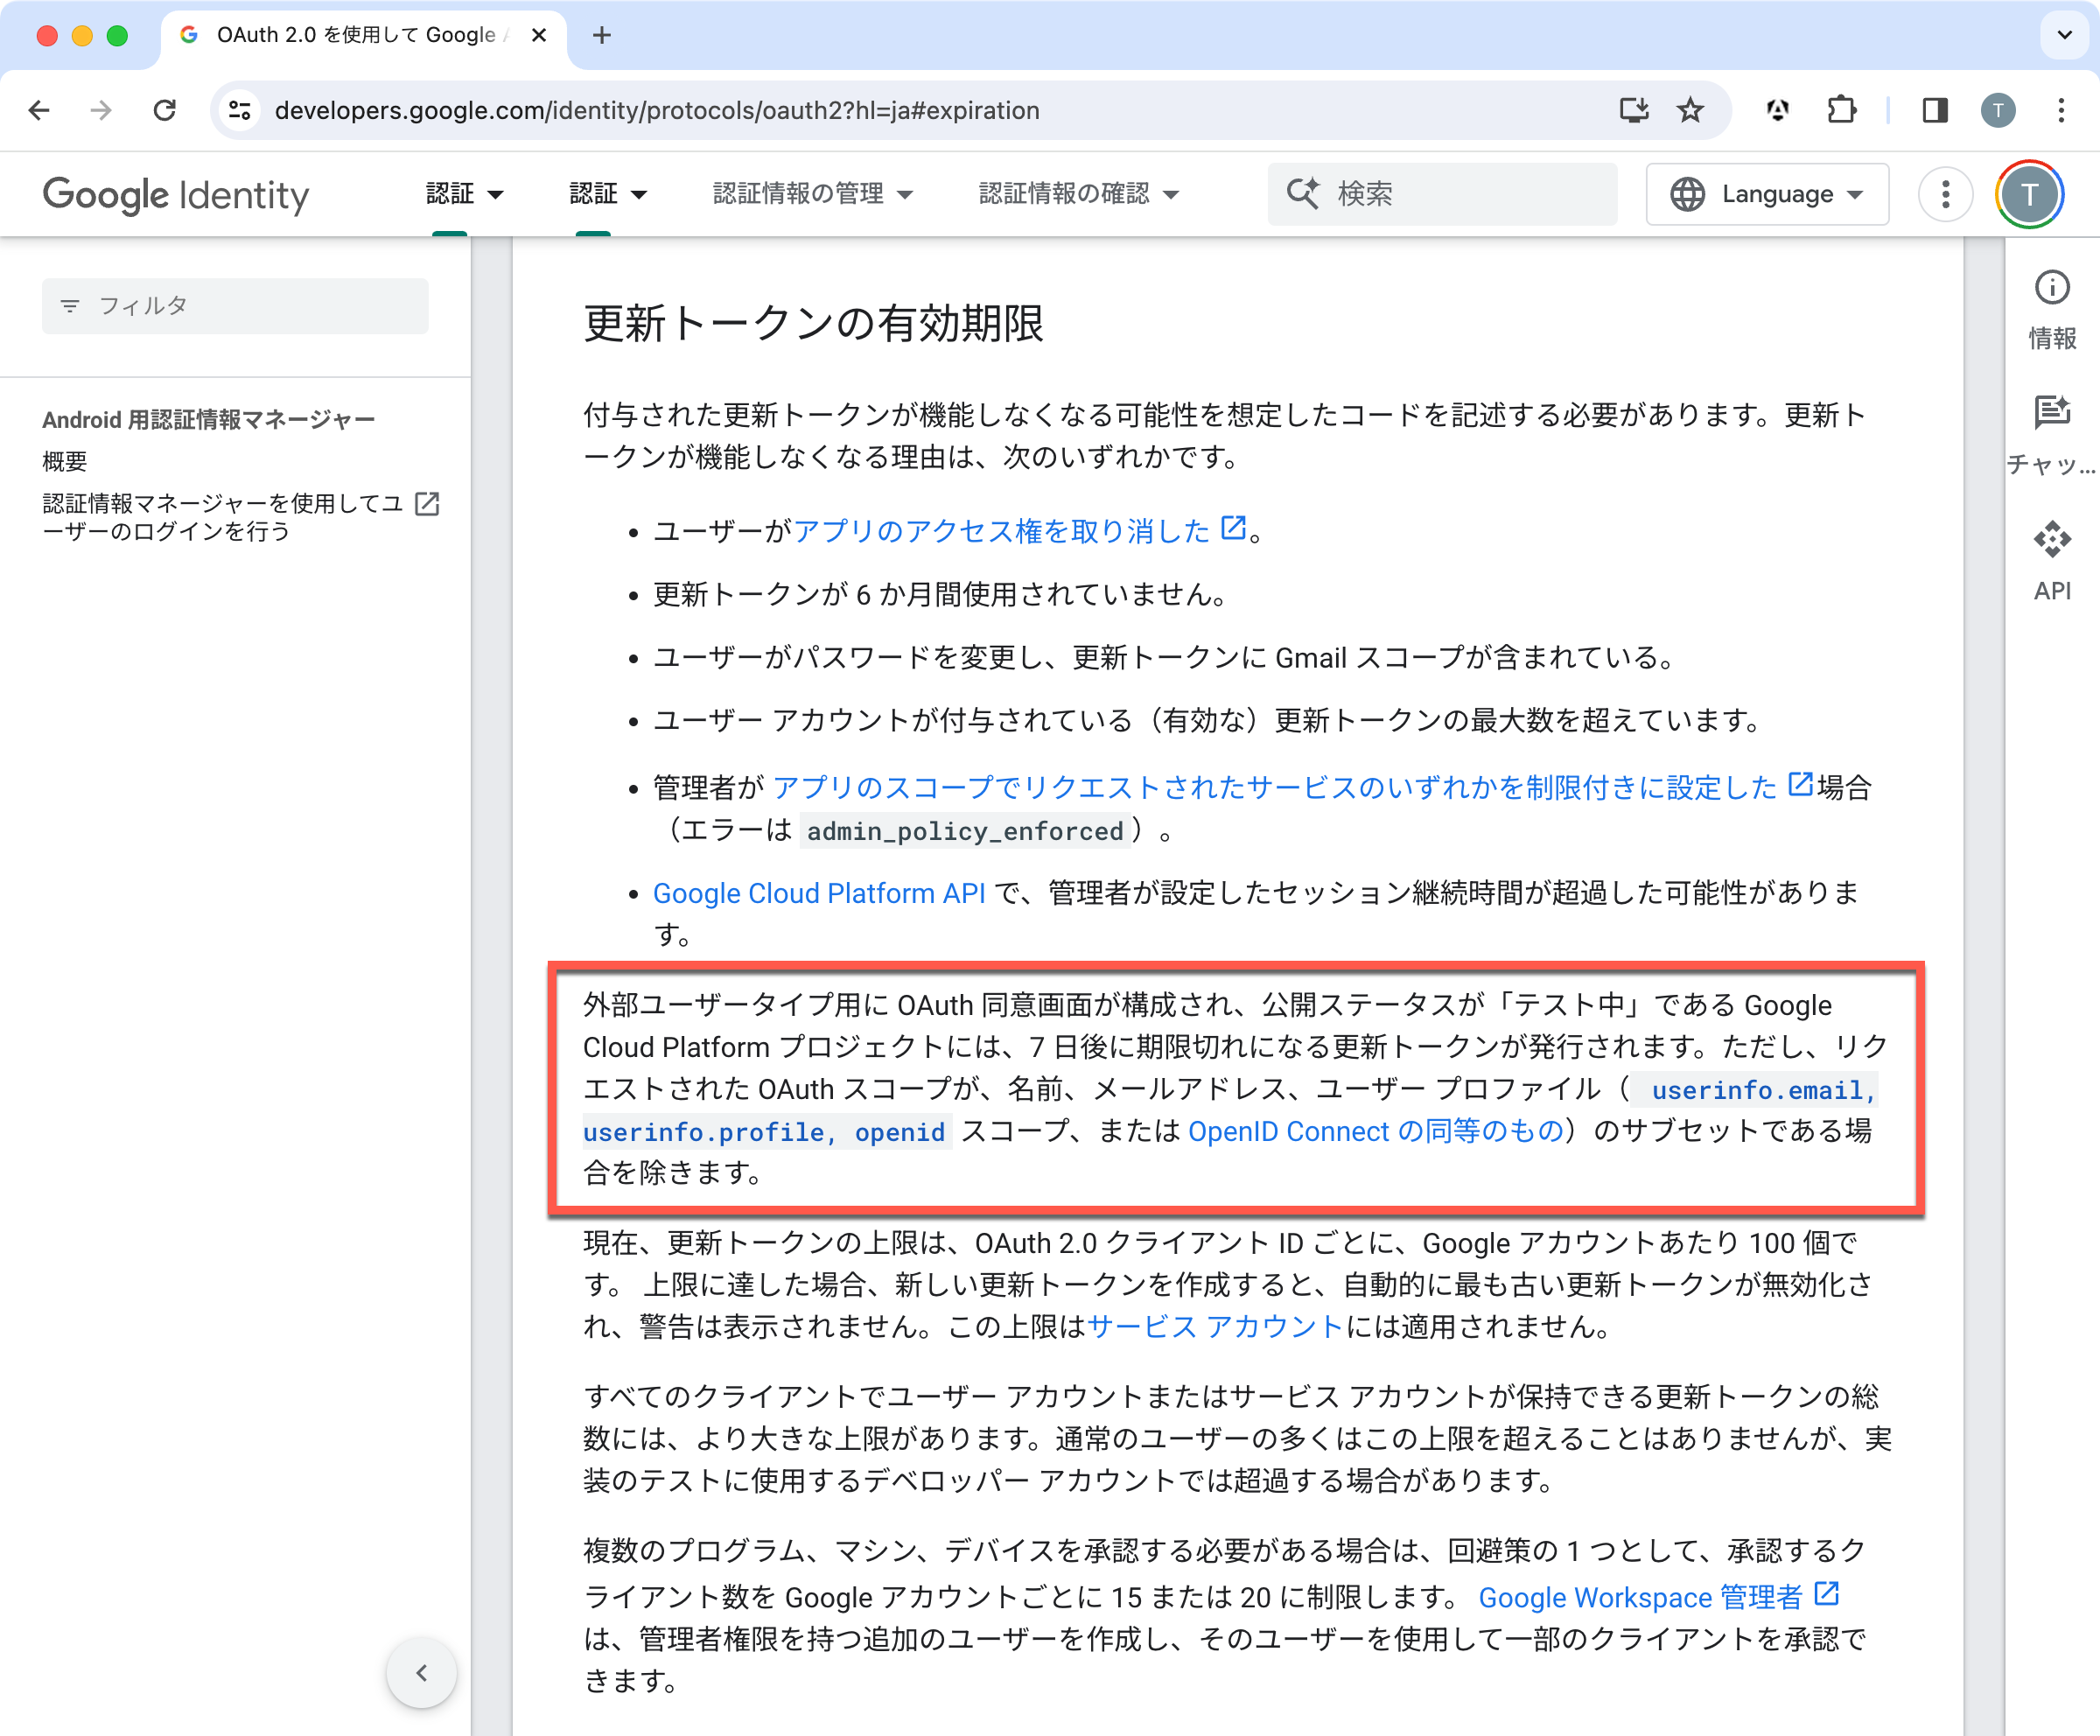
Task: Click the userinfo.email scope link
Action: [x=1762, y=1090]
